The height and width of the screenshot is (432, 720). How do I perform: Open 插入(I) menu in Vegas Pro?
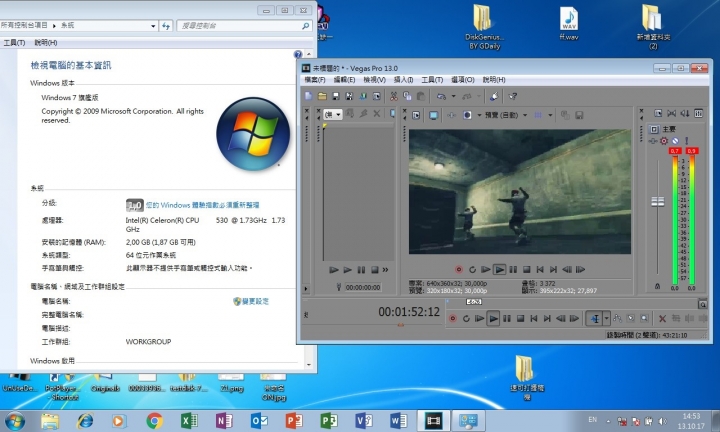coord(404,80)
